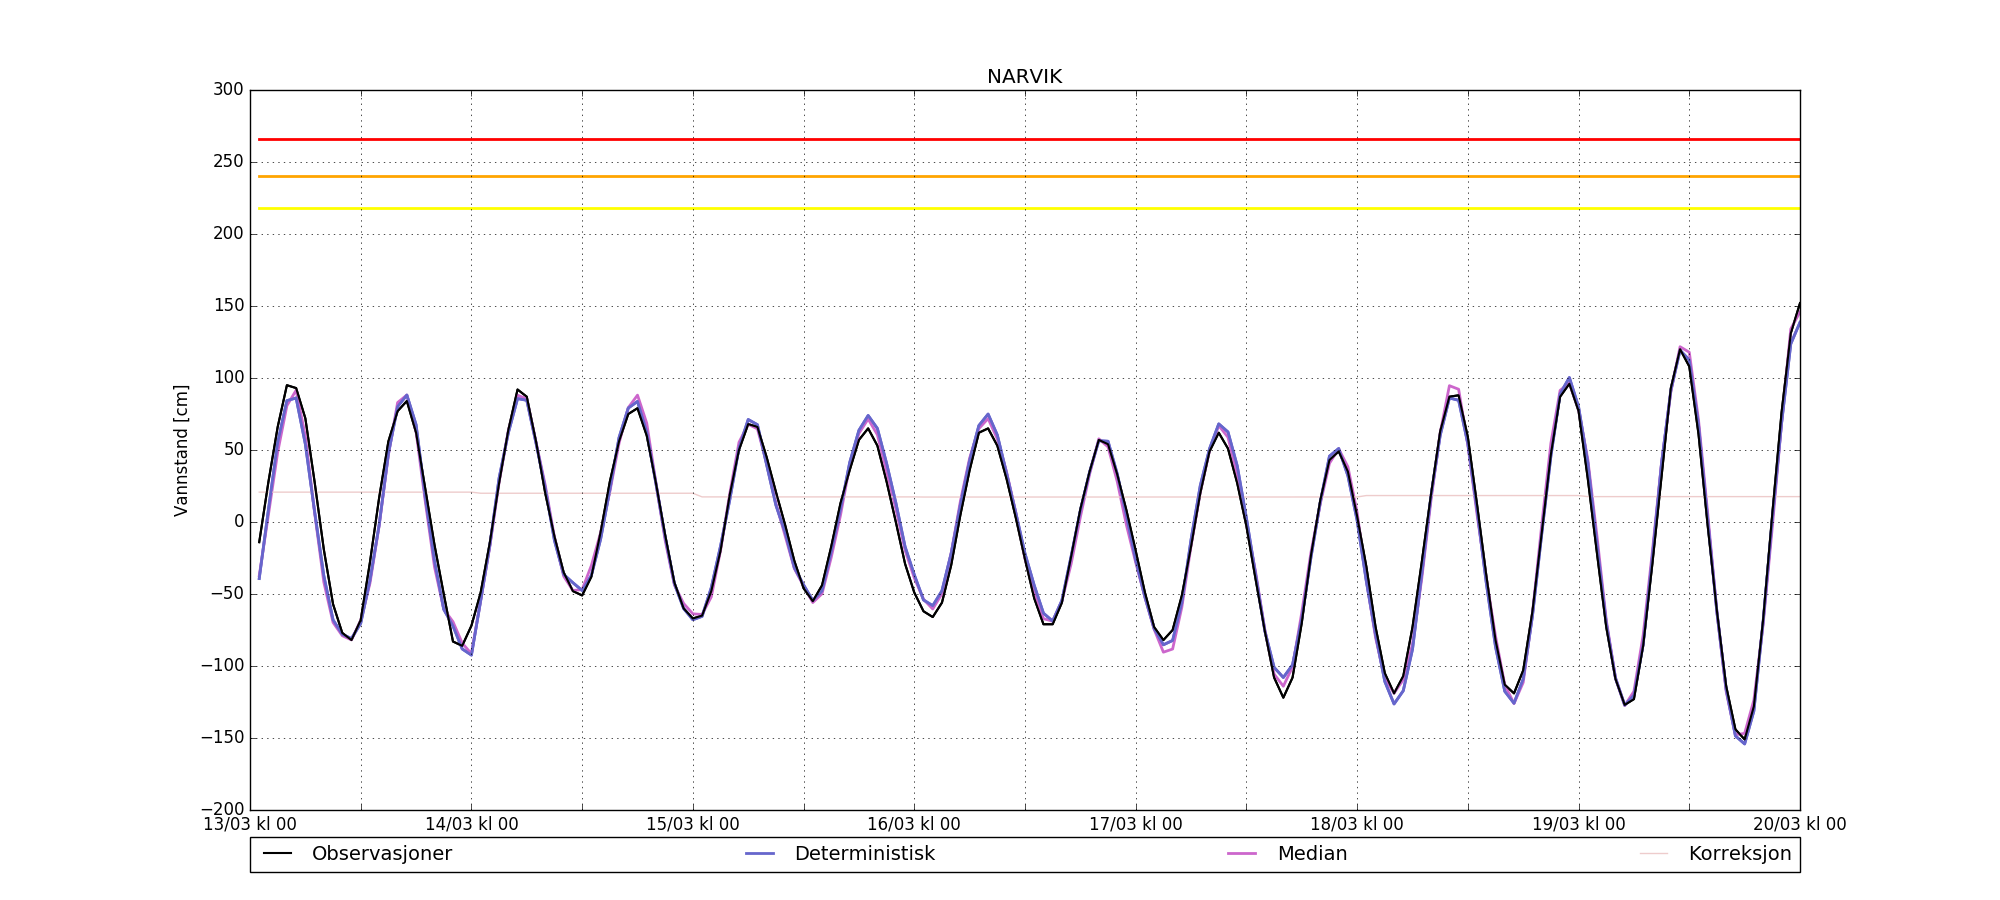Click the NARVIK chart title
Screen dimensions: 2000x900
(x=1024, y=77)
